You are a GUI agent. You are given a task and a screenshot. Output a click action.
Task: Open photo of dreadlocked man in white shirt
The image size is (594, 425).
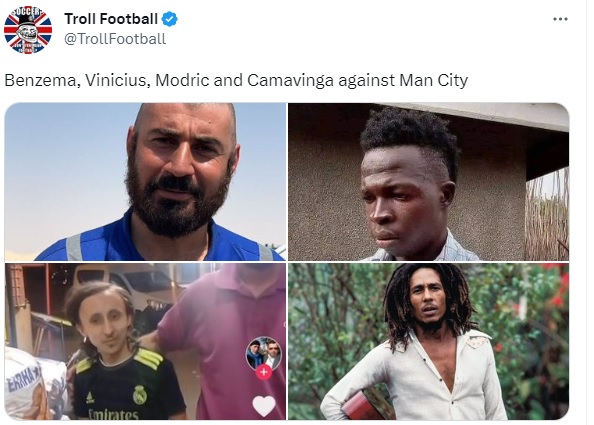point(428,342)
